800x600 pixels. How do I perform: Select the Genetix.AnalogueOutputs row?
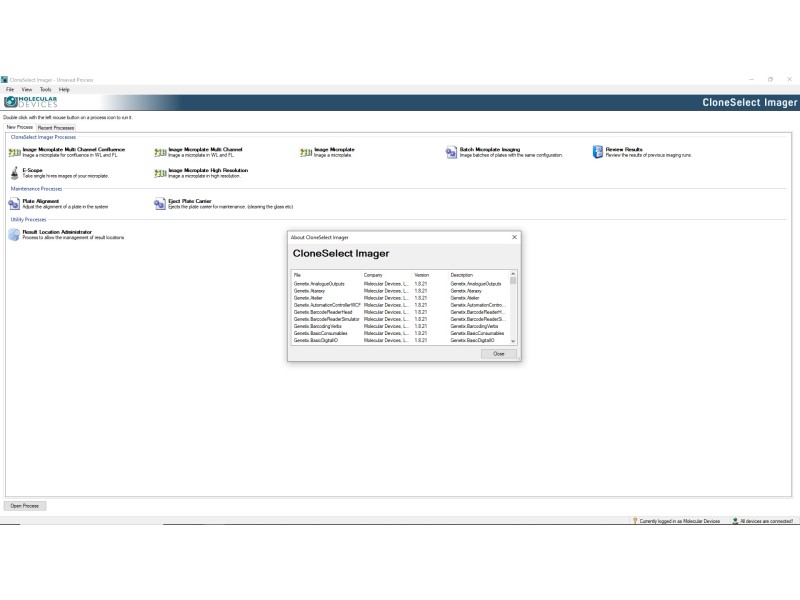pos(401,284)
